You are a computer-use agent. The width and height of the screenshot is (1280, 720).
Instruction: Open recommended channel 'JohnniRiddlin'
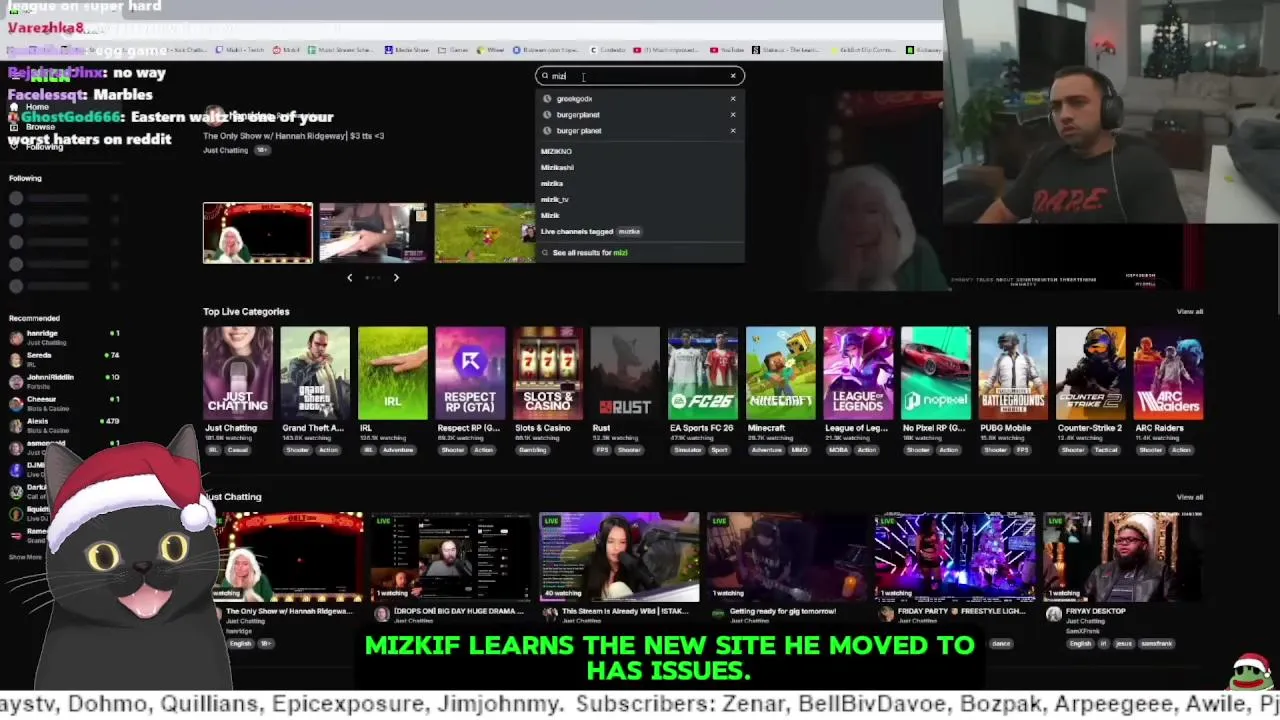pyautogui.click(x=64, y=381)
